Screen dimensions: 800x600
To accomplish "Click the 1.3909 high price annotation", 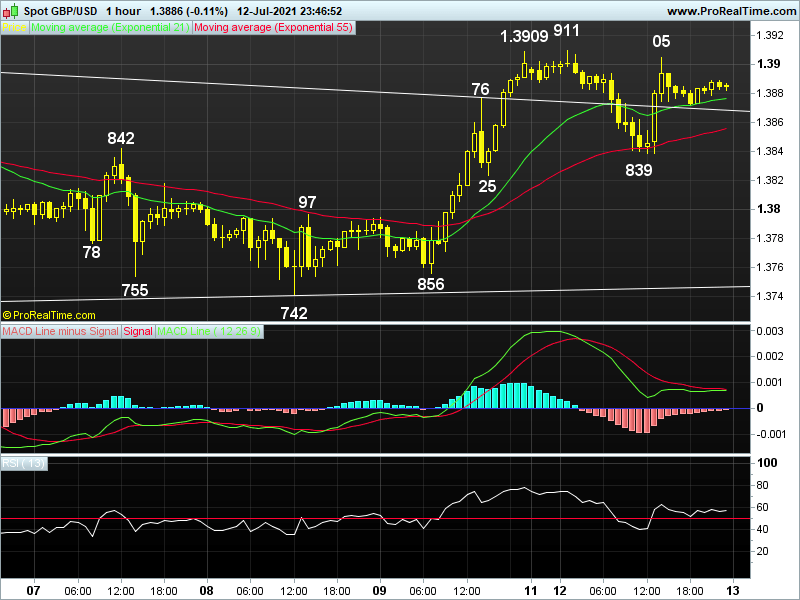I will (x=524, y=37).
